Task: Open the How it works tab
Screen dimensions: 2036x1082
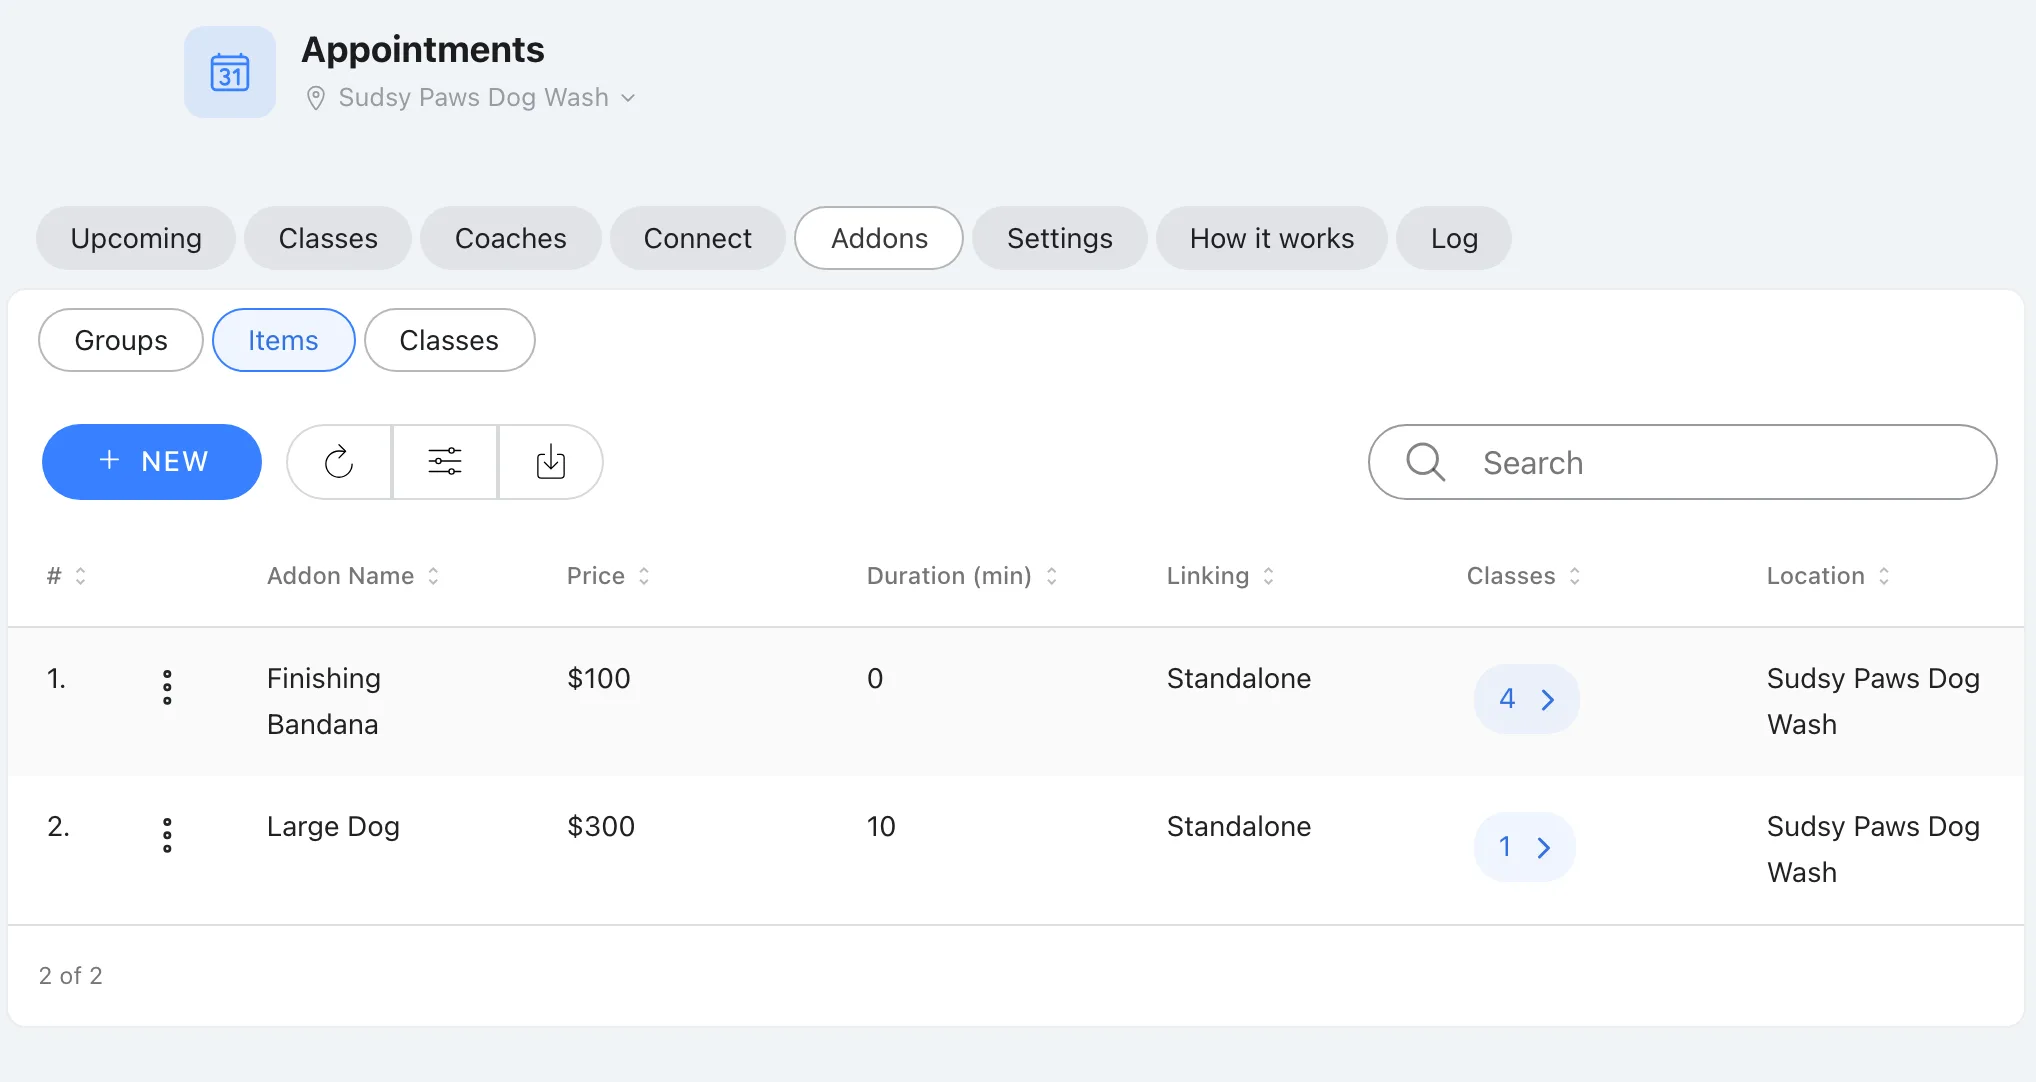Action: point(1271,238)
